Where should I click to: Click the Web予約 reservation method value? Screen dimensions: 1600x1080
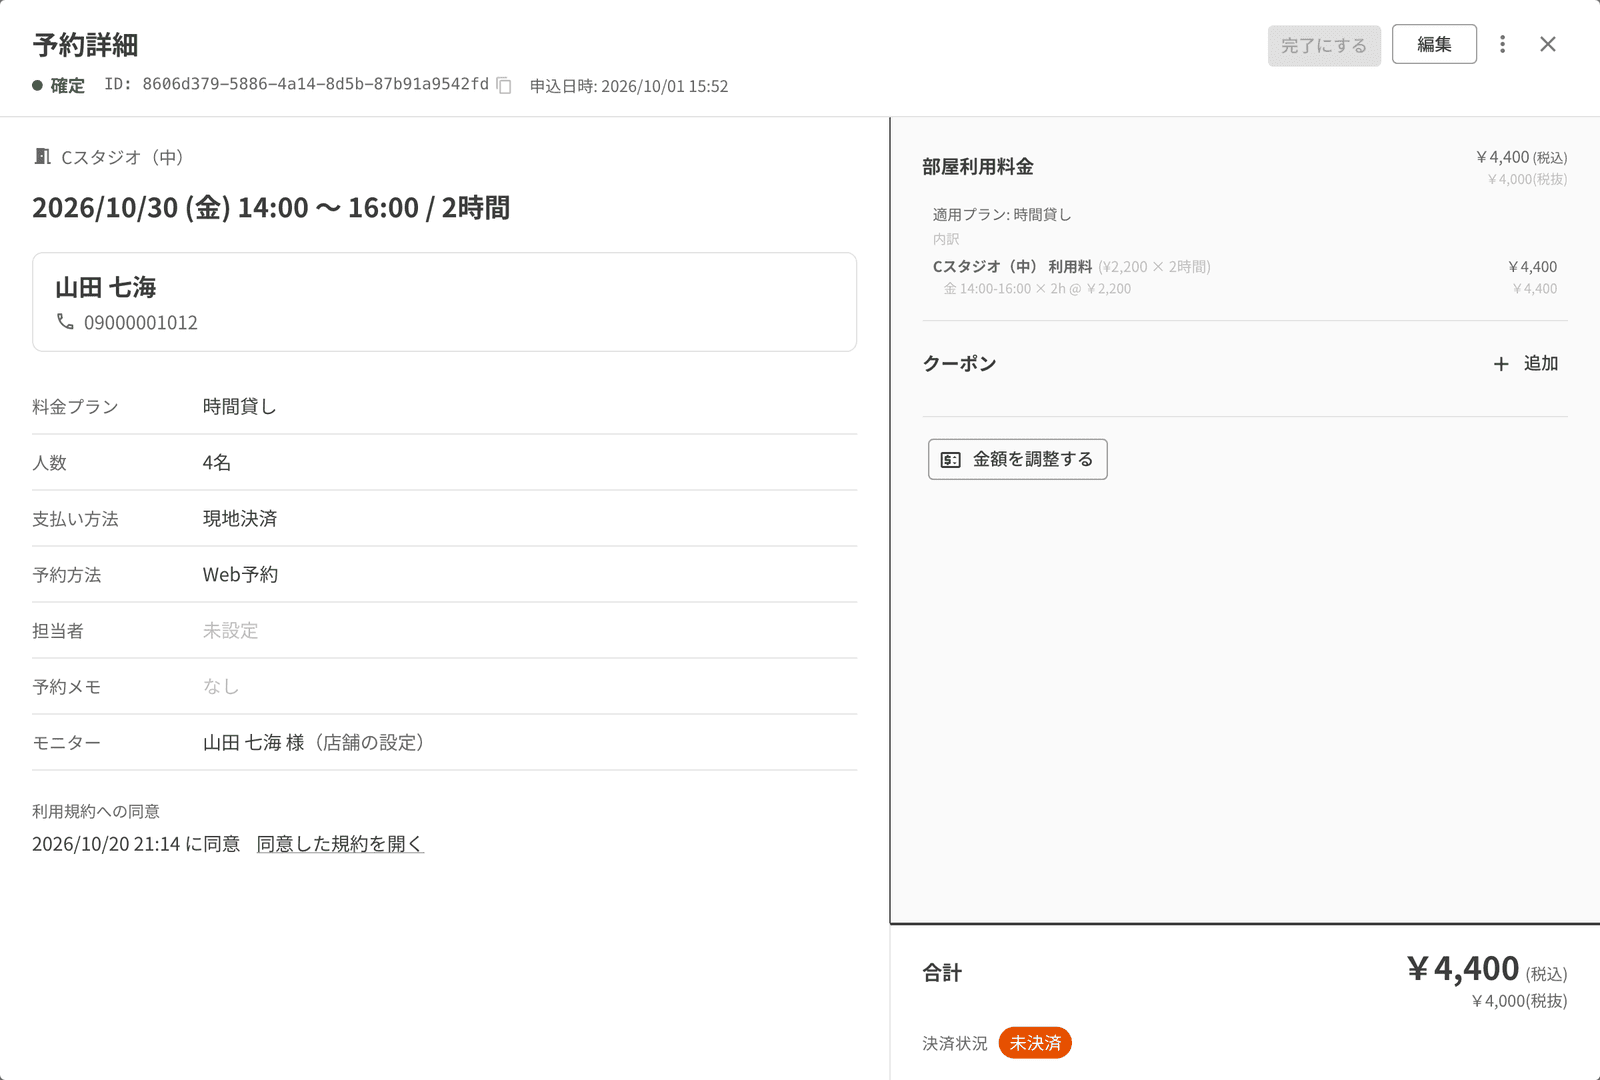coord(241,574)
